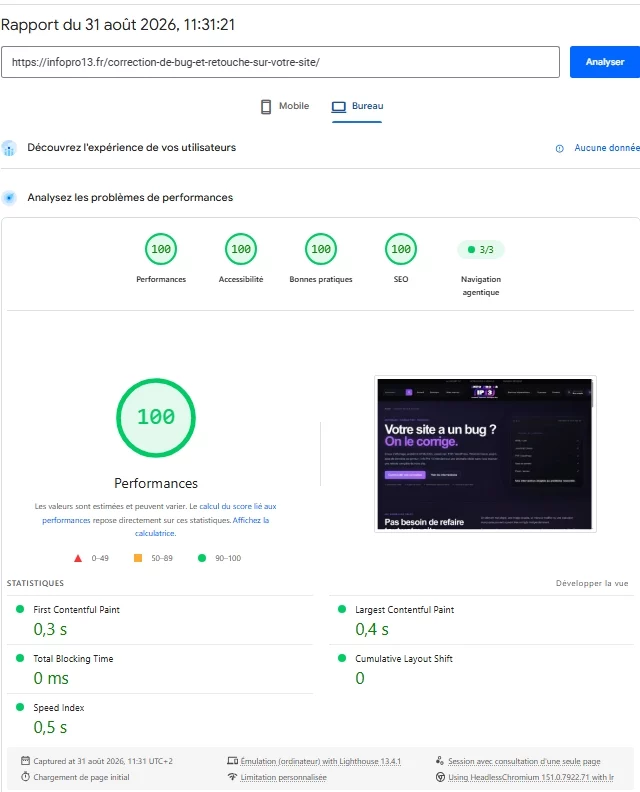The height and width of the screenshot is (792, 640).
Task: Click the red triangle 0–49 legend icon
Action: 78,558
